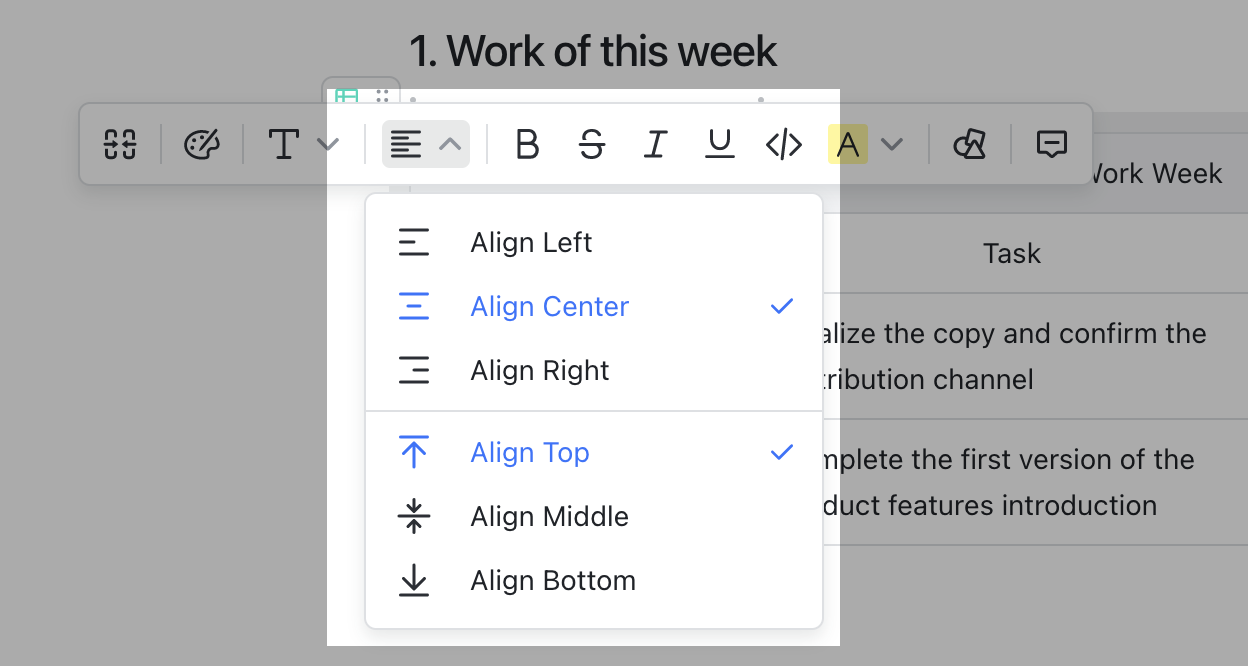
Task: Uncheck the Align Top option
Action: [x=529, y=452]
